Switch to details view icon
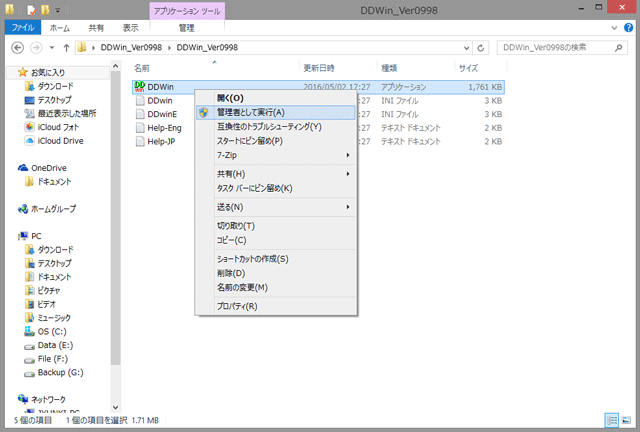The image size is (640, 432). (x=611, y=420)
